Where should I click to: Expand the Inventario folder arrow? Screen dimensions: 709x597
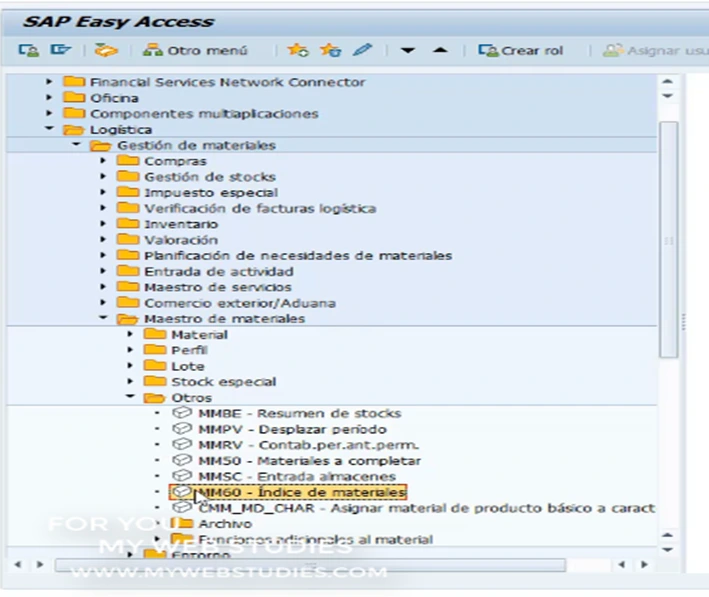click(103, 224)
